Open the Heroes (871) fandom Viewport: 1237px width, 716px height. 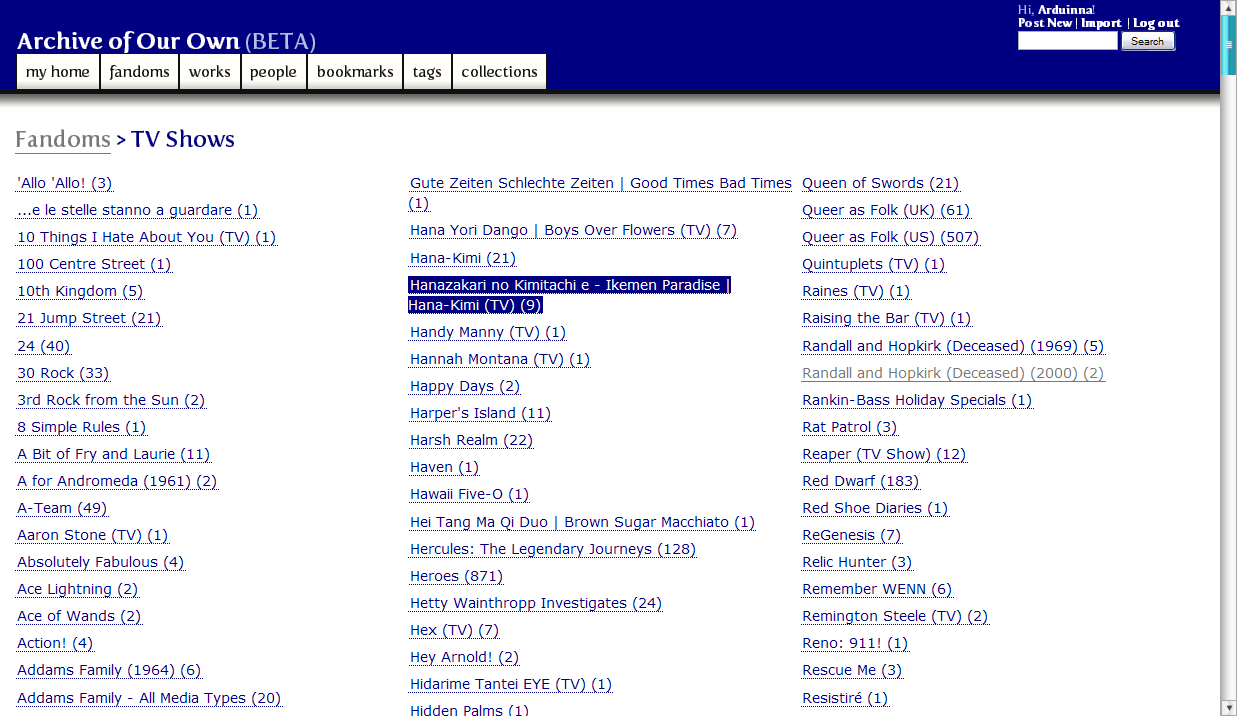(x=457, y=576)
